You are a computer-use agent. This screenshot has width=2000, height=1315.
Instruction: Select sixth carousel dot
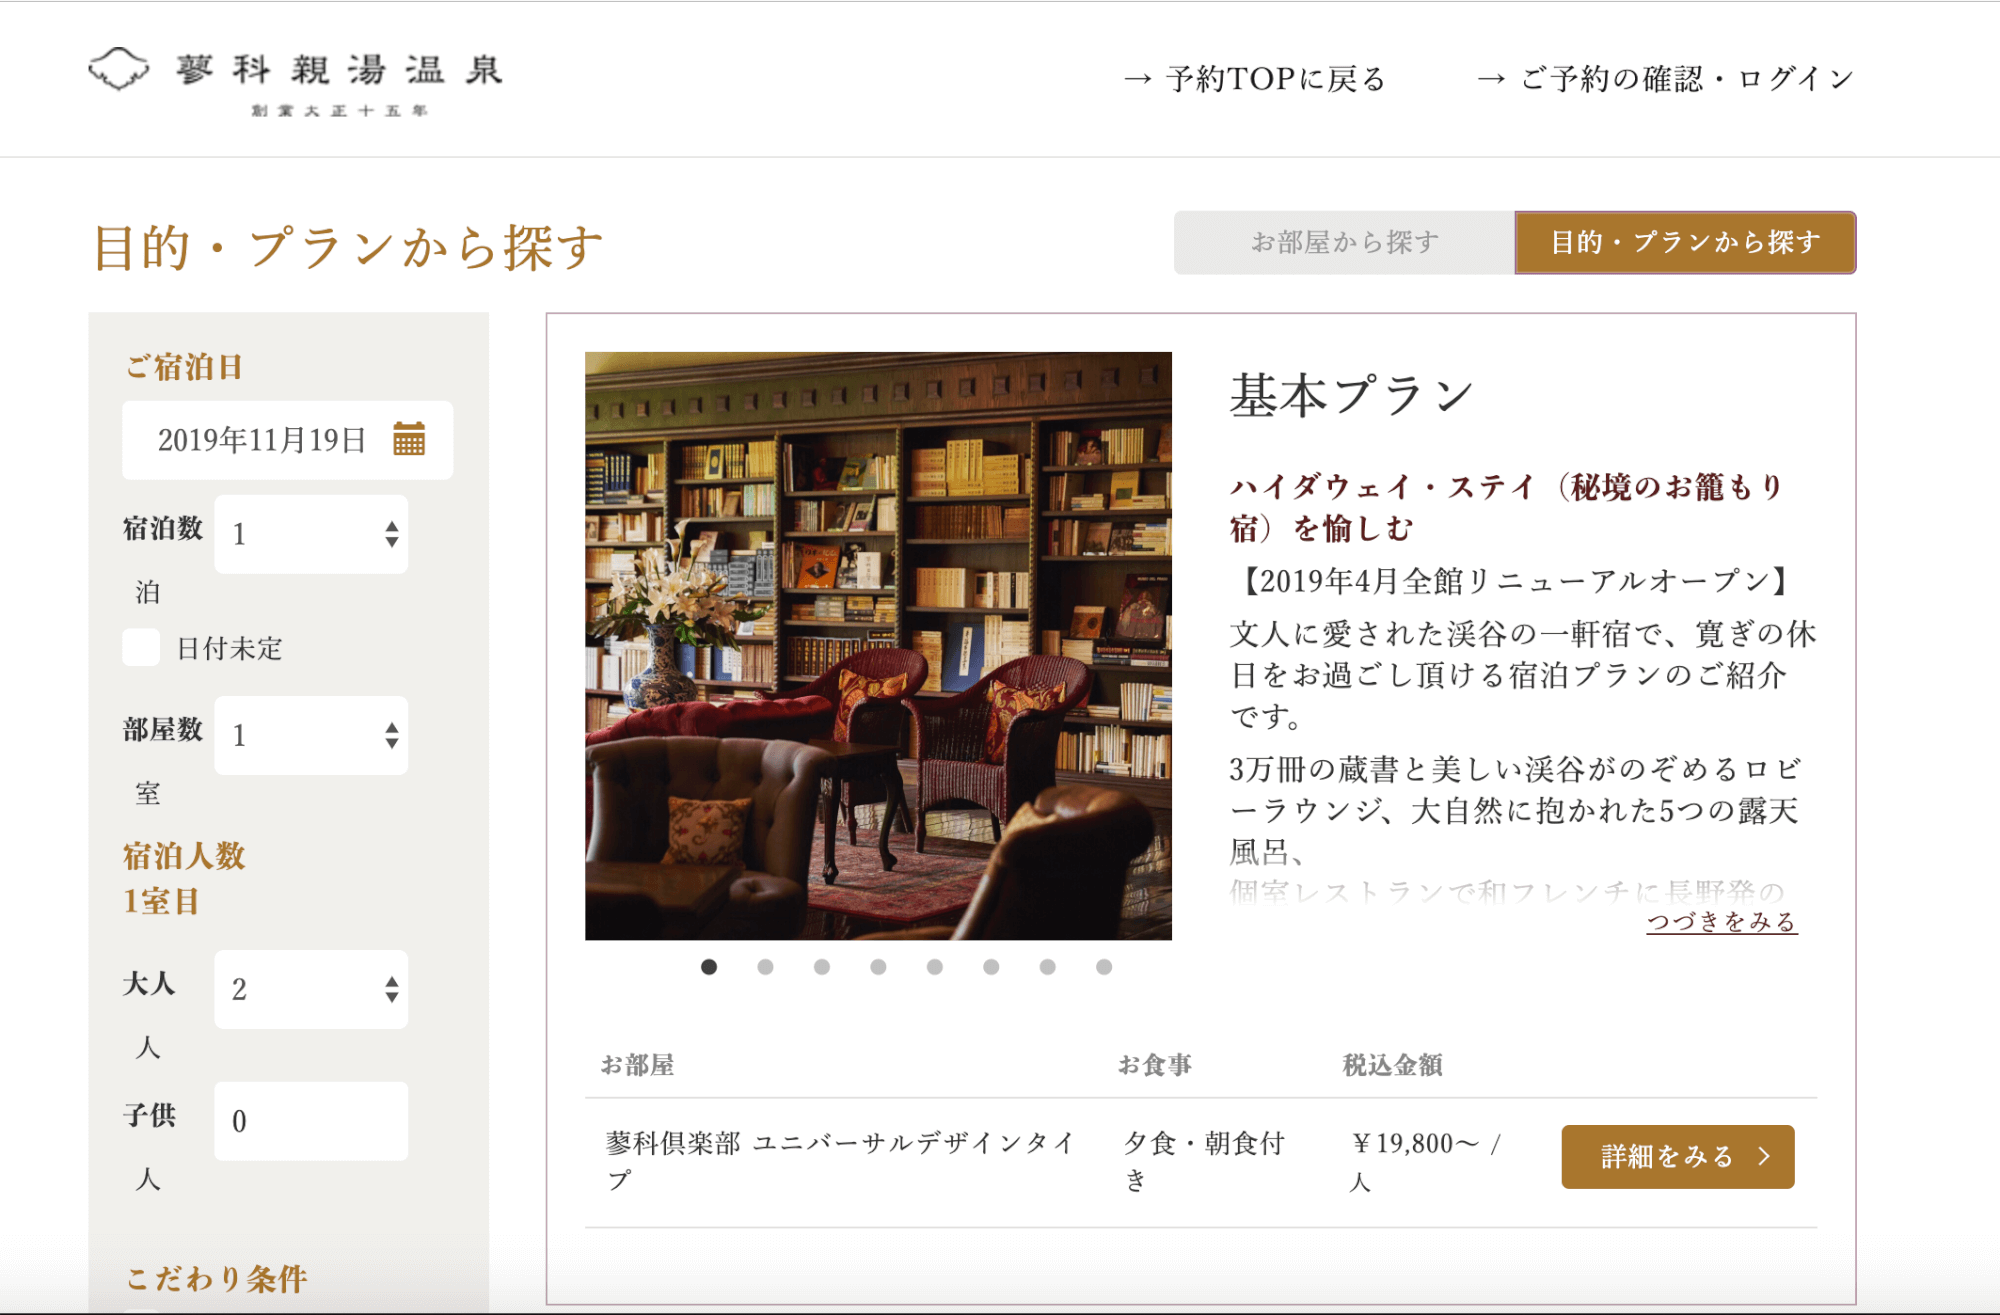coord(991,967)
